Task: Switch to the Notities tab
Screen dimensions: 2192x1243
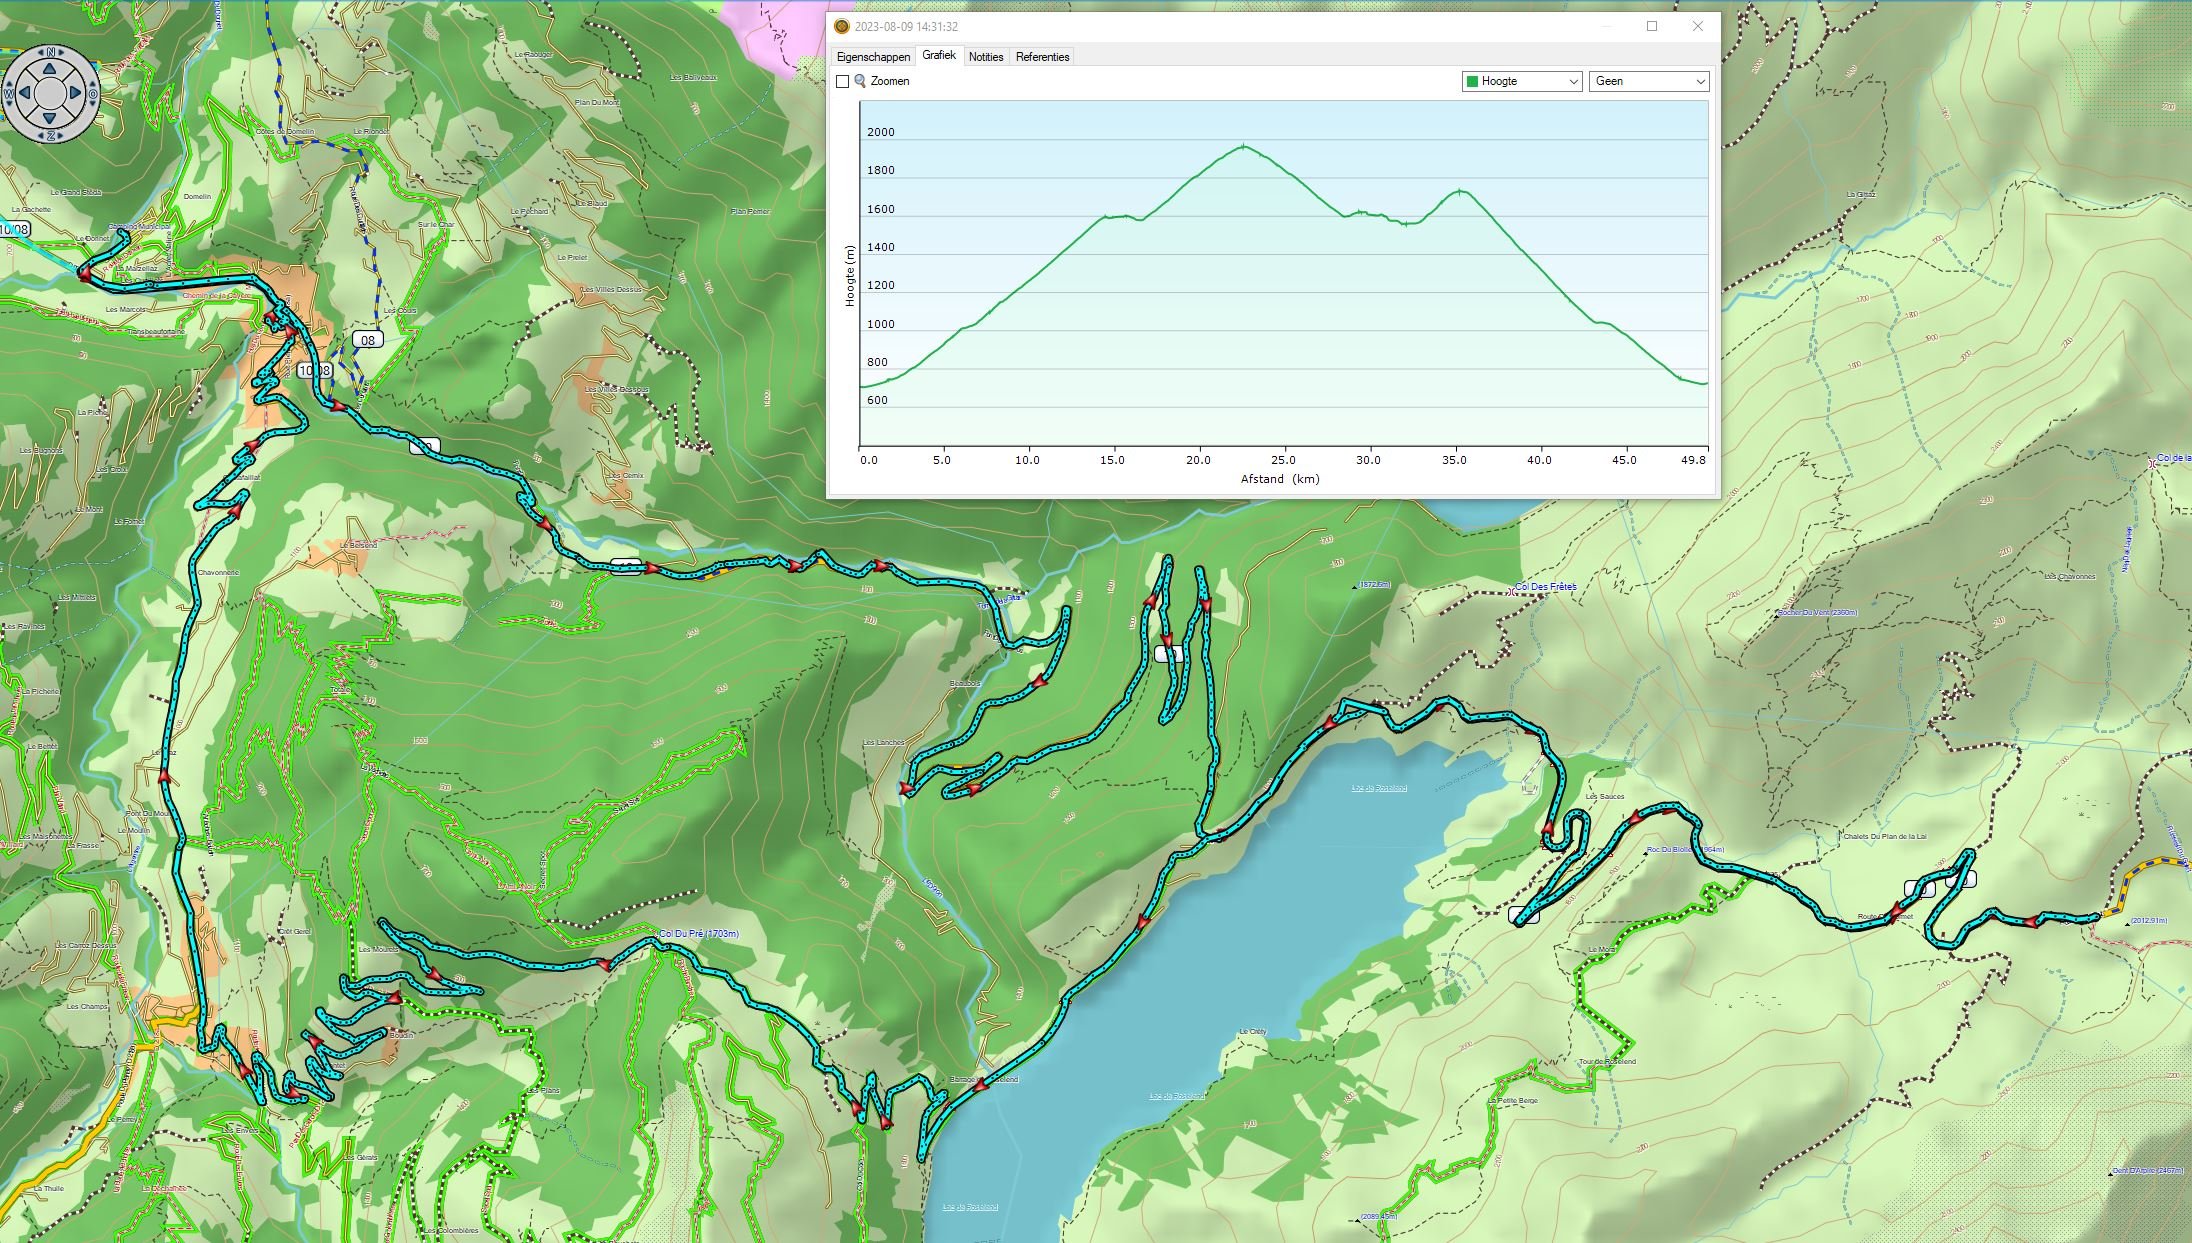Action: (986, 57)
